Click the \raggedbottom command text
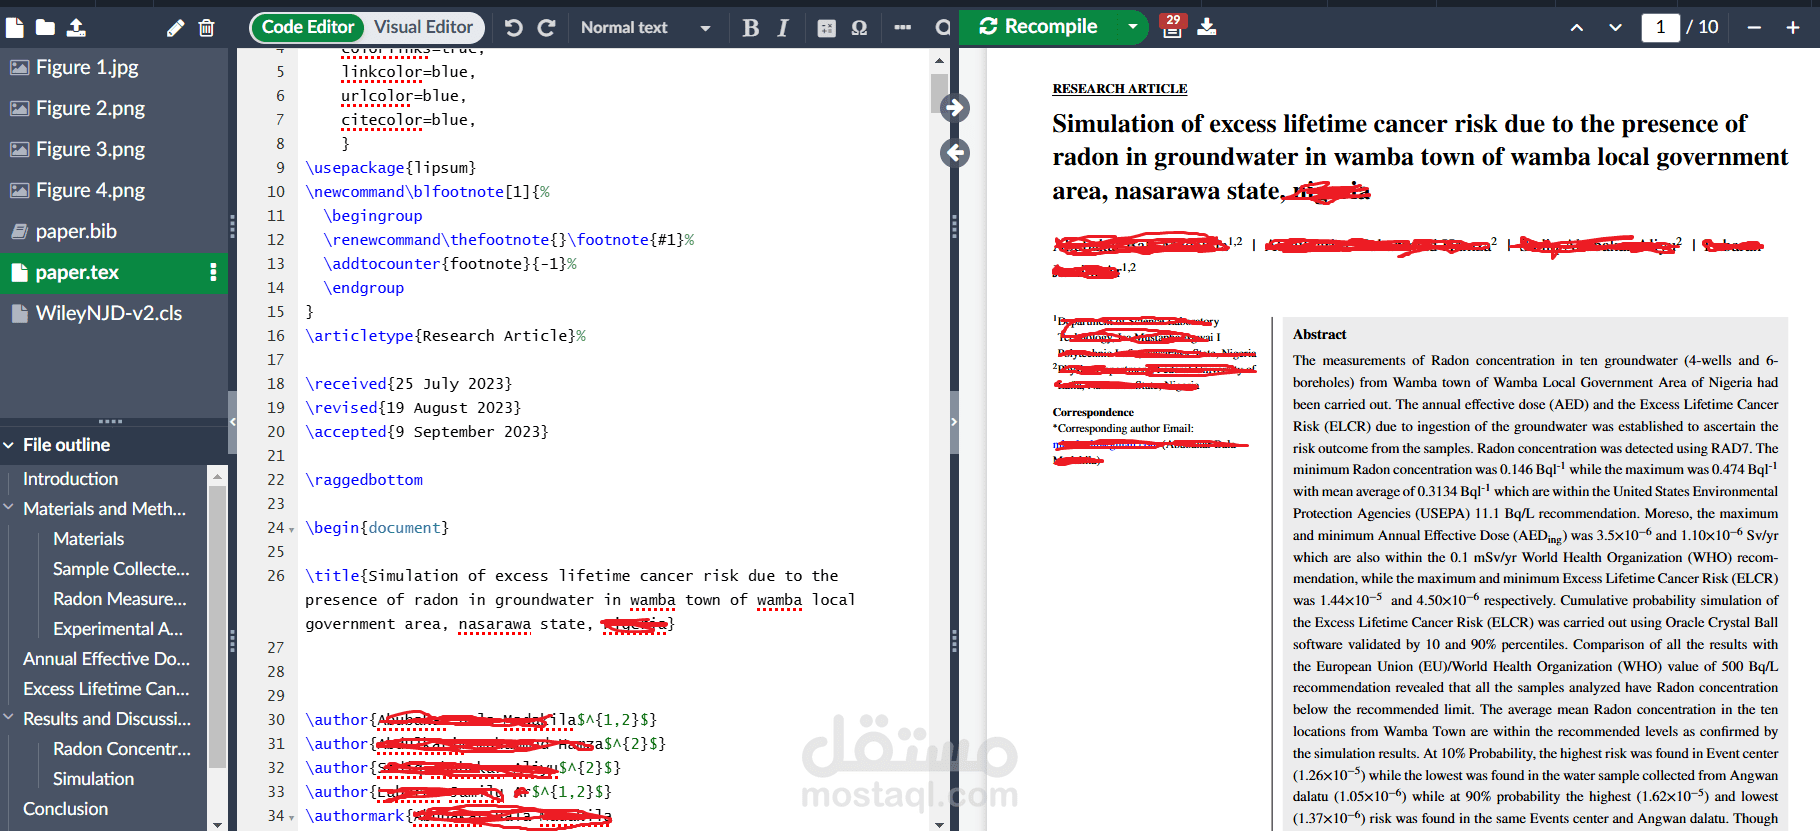 (x=364, y=480)
